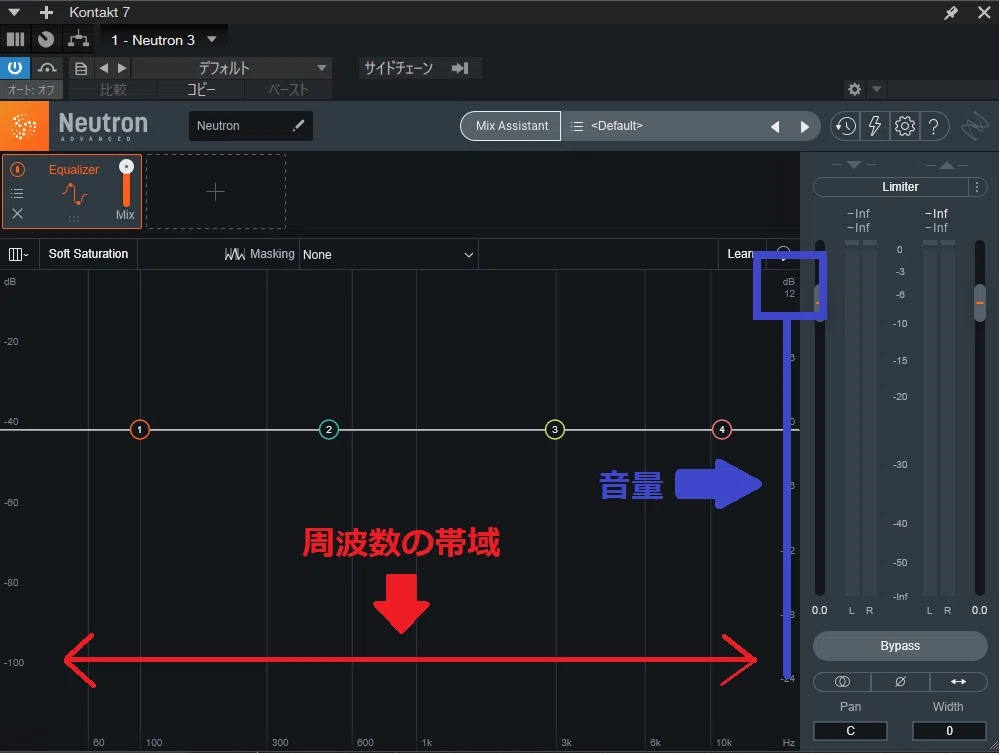This screenshot has height=754, width=1000.
Task: Open the plugin routing diagram icon
Action: [x=78, y=40]
